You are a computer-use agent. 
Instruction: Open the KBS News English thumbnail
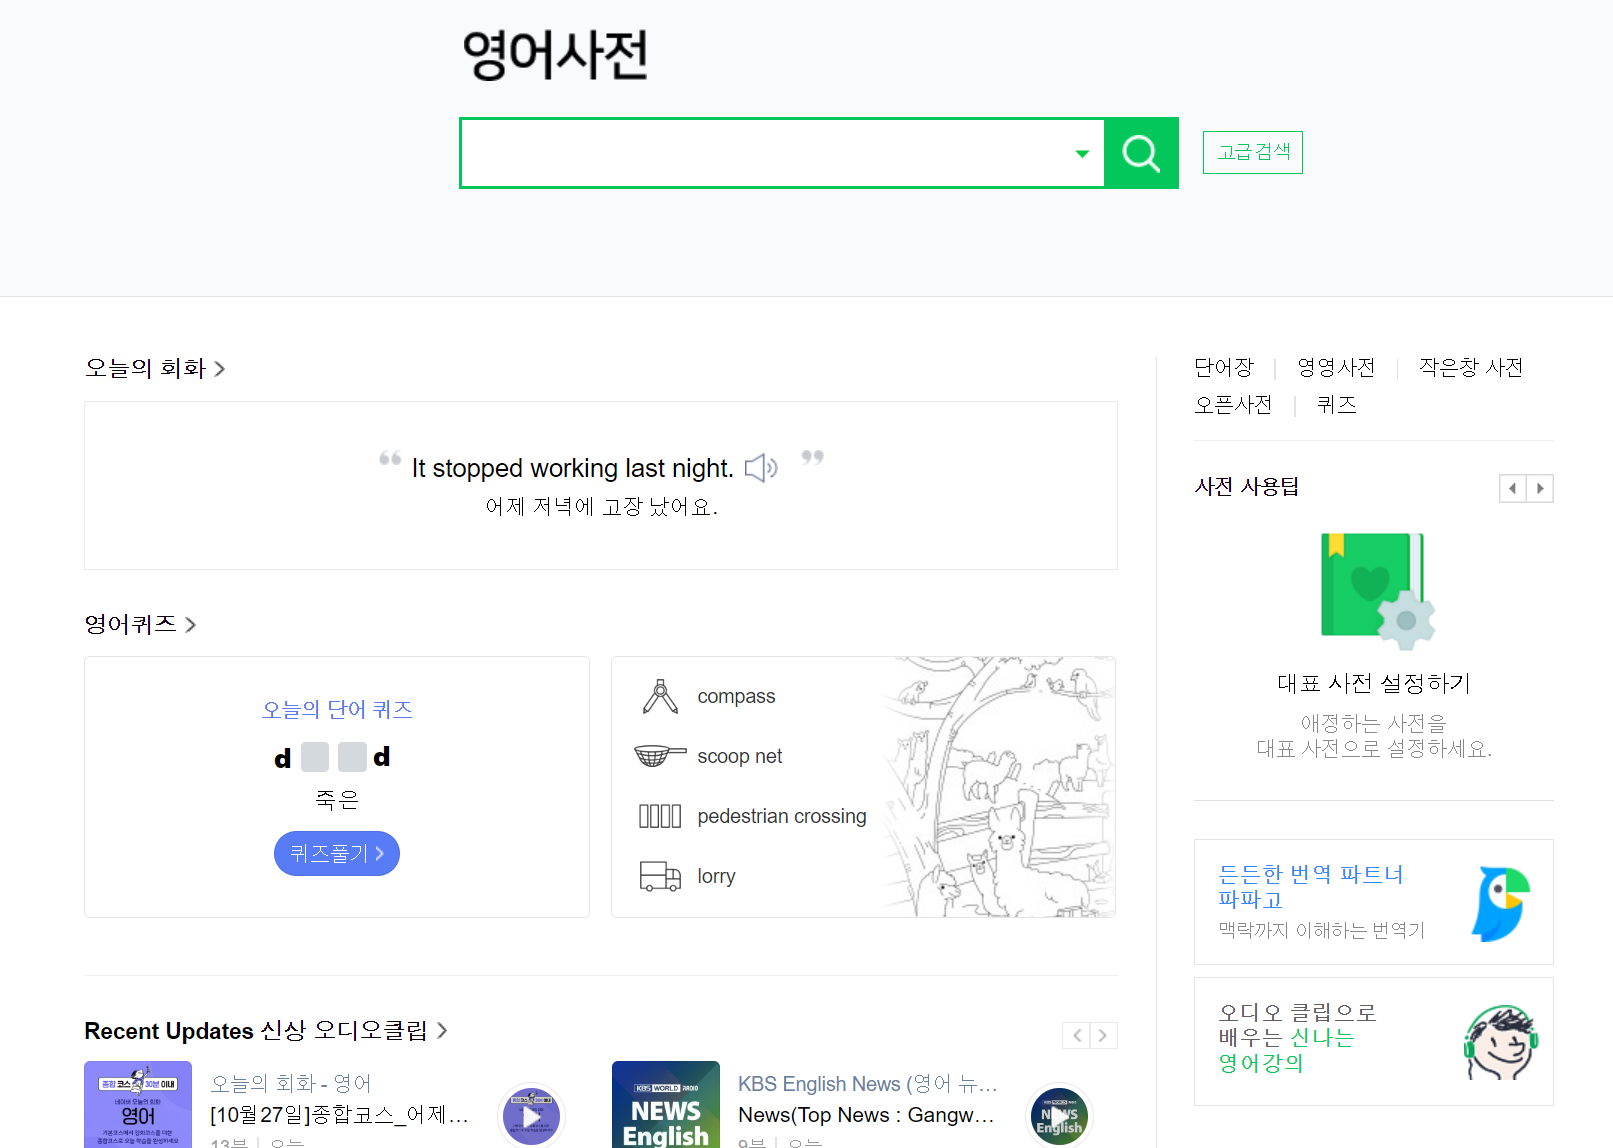coord(666,1105)
